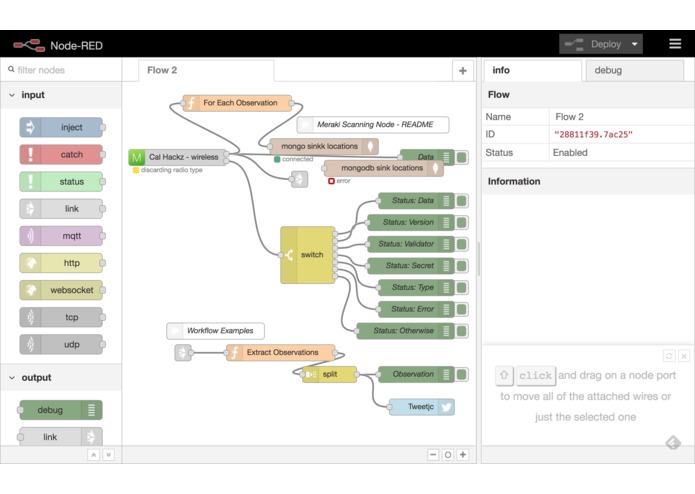Viewport: 695px width, 494px height.
Task: Click the flow ID value 28811f39.7ac25
Action: click(x=593, y=135)
